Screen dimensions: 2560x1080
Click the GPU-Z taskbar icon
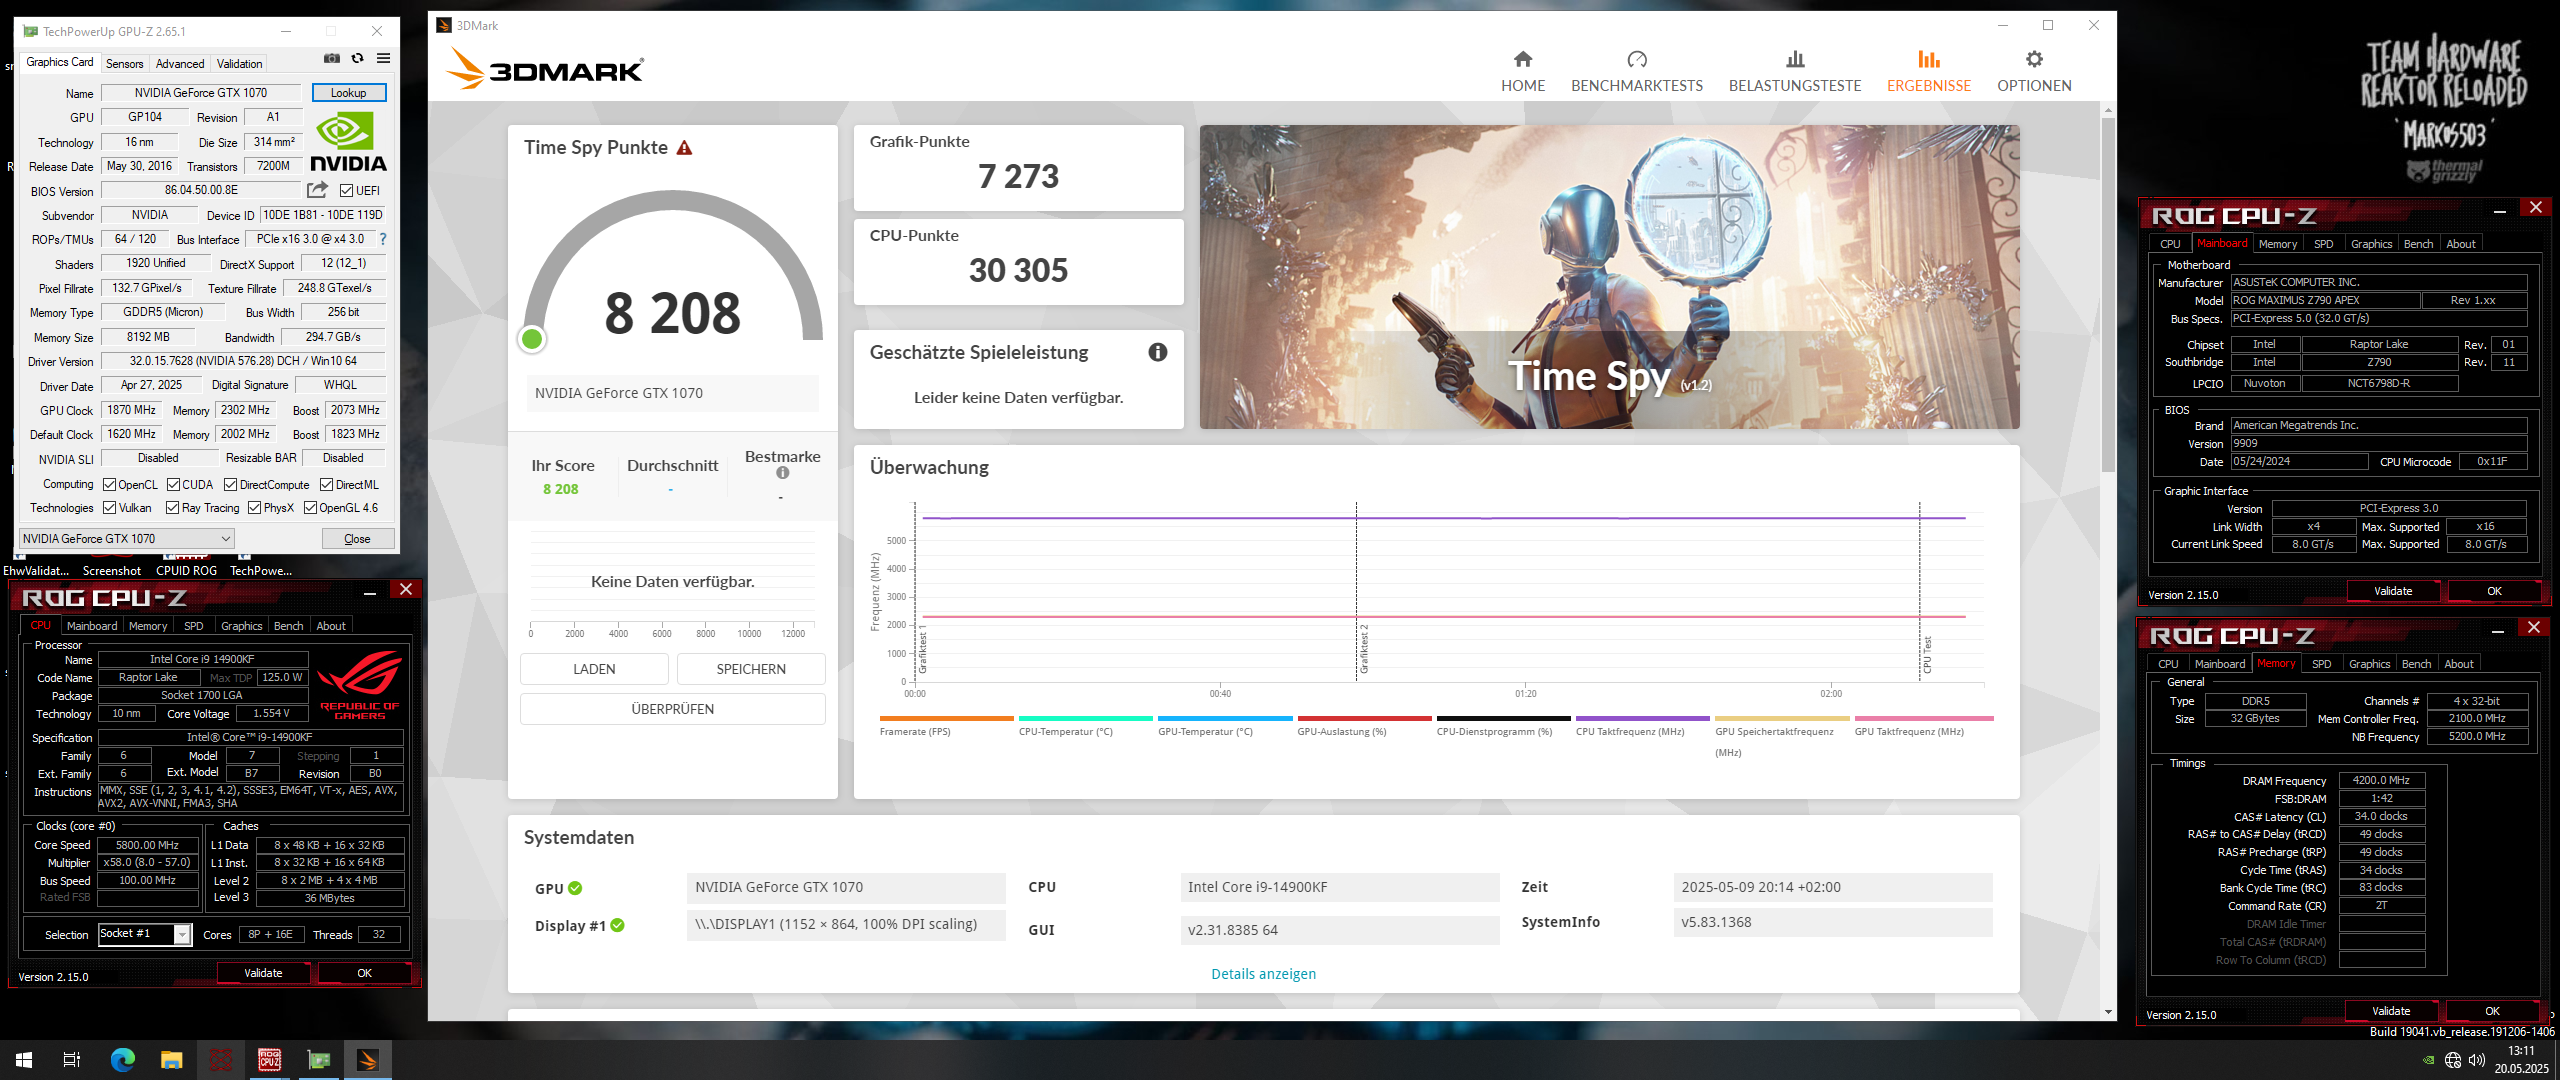coord(319,1060)
